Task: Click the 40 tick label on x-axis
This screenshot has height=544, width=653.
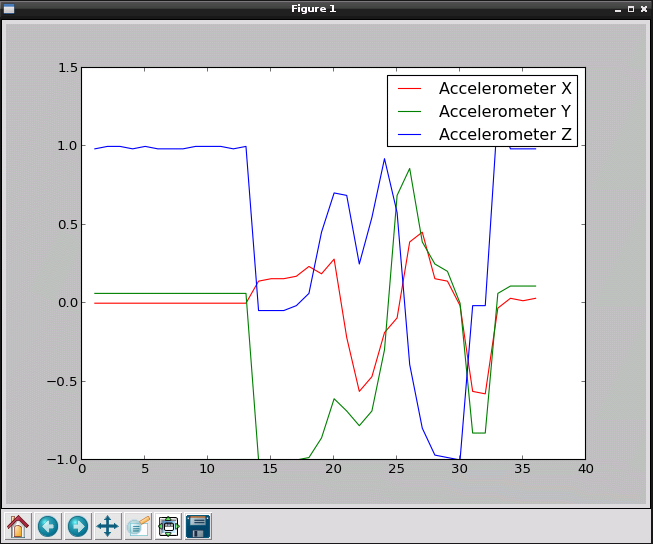Action: (x=585, y=469)
